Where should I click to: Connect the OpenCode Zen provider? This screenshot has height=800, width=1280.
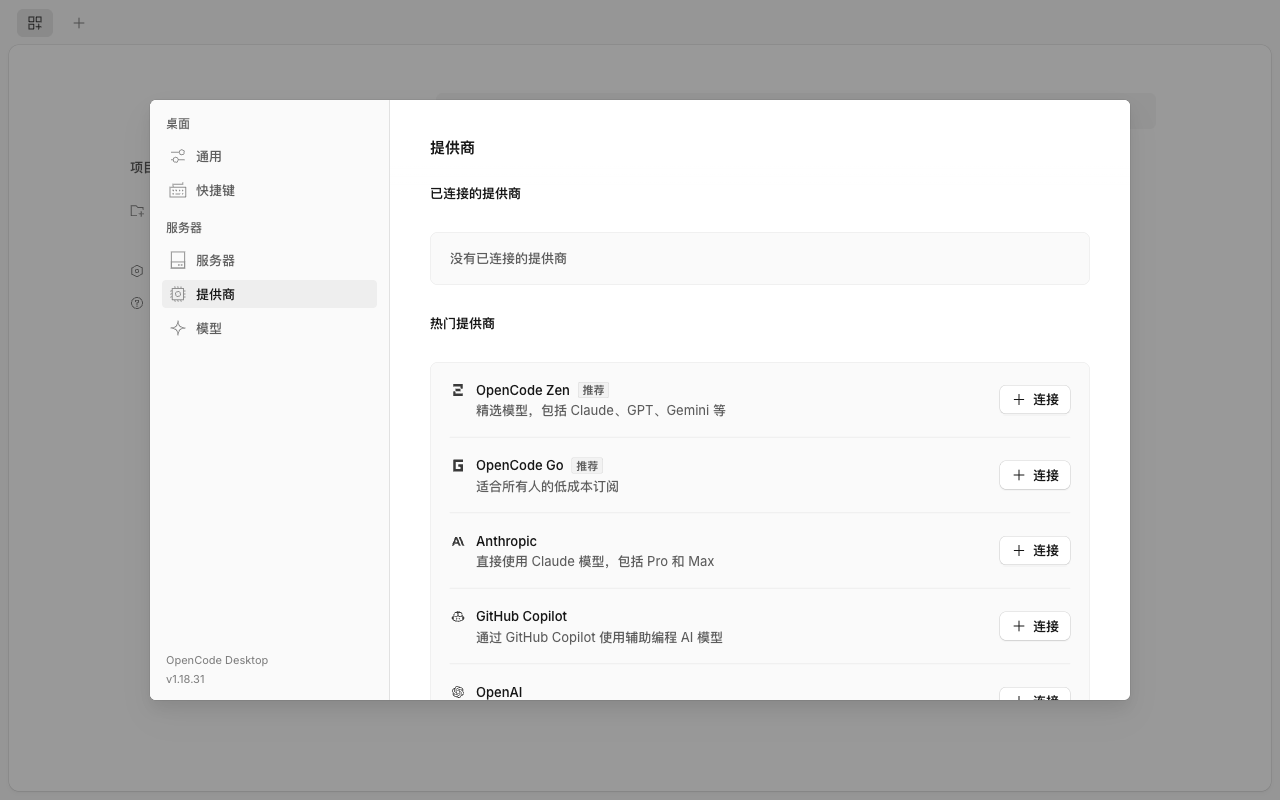[1035, 399]
